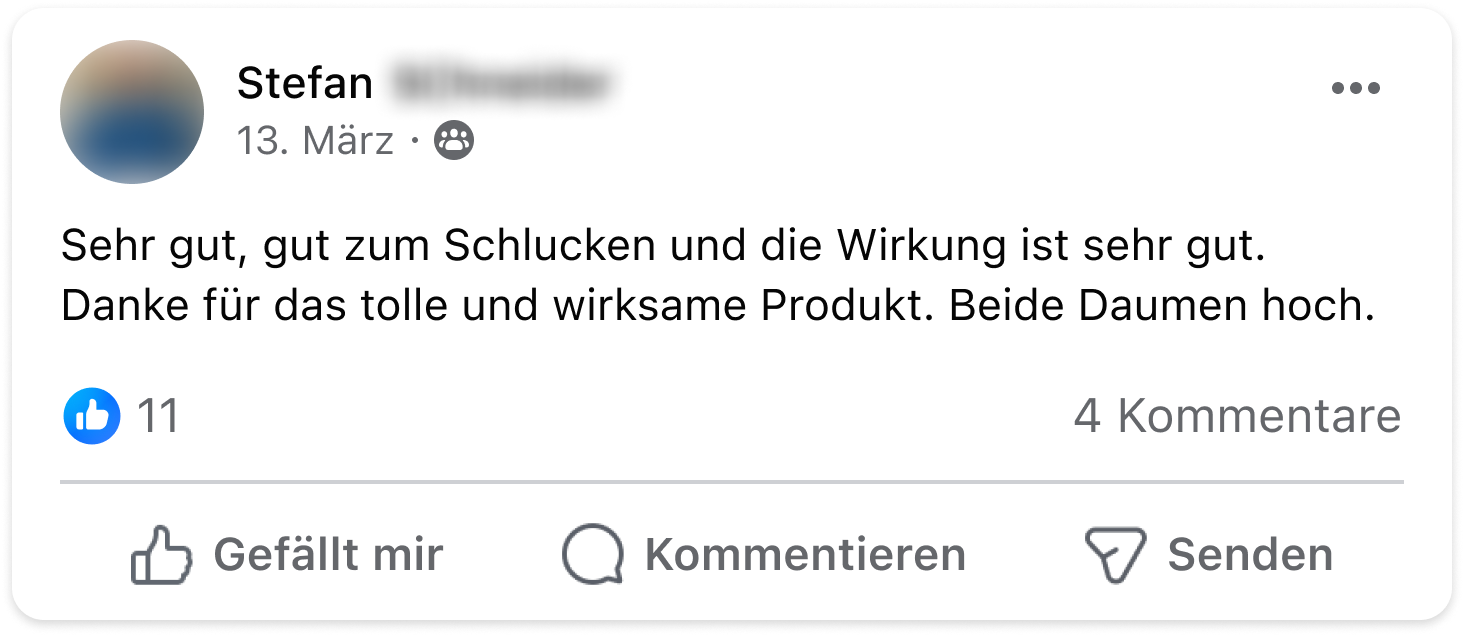Select the Gefällt mir text label
The width and height of the screenshot is (1464, 636).
[x=328, y=555]
